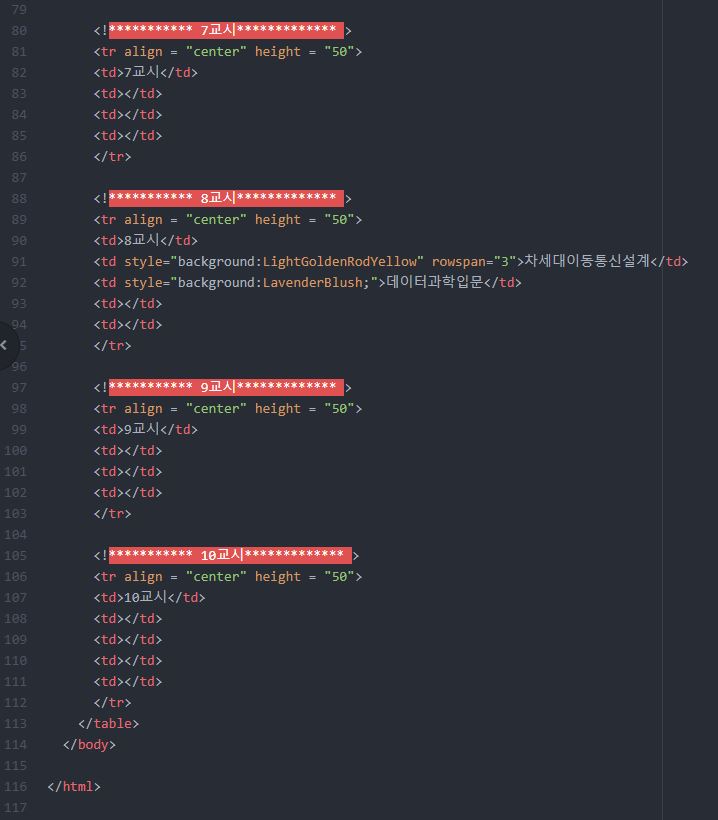Click the </html> closing tag

tap(74, 787)
